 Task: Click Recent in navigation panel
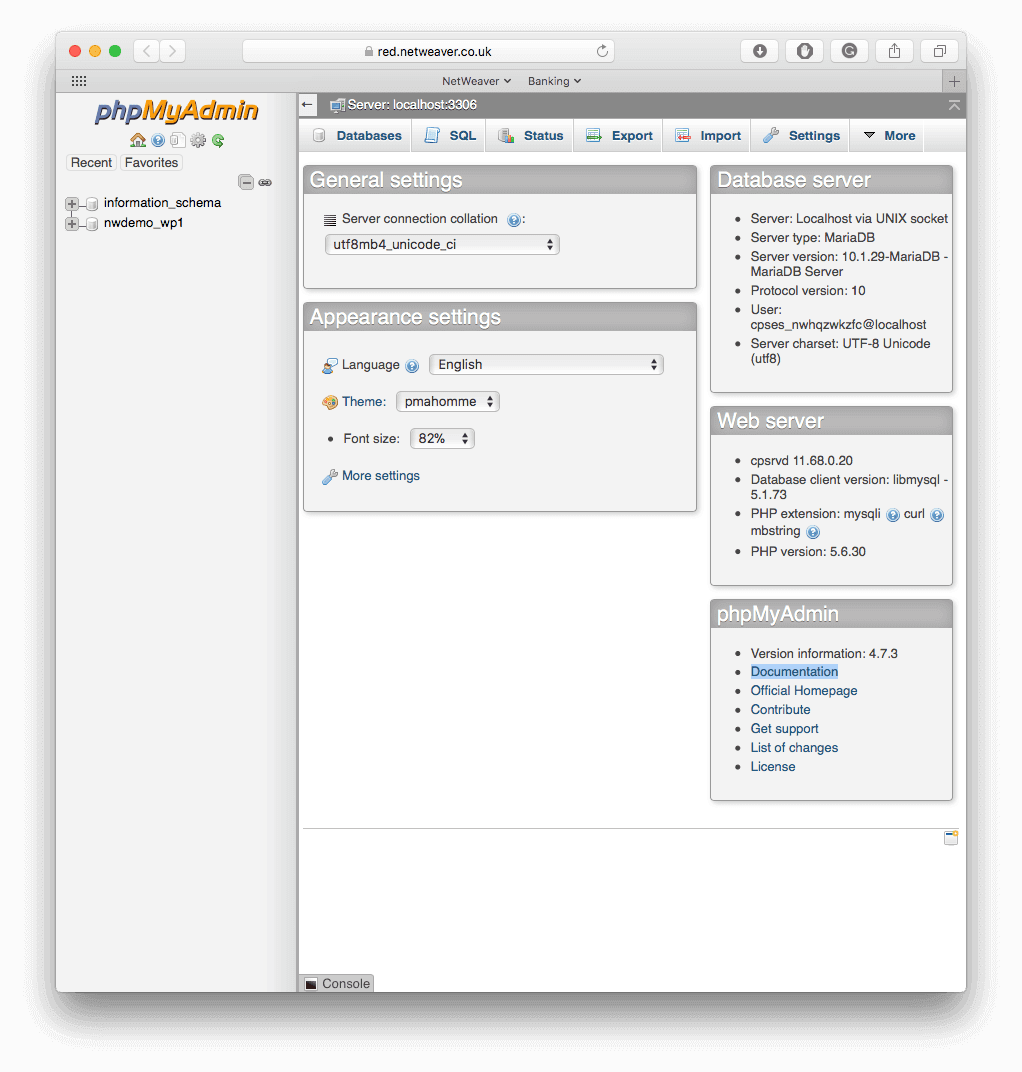[91, 163]
